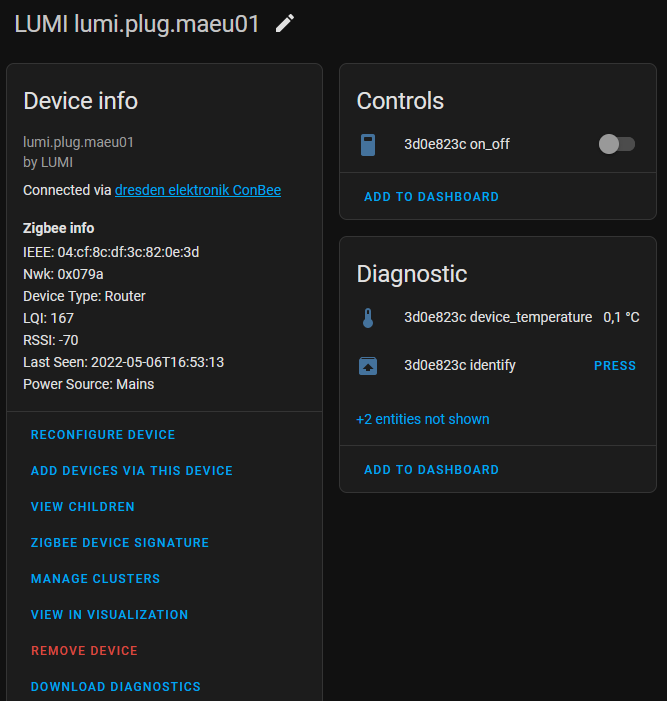This screenshot has height=701, width=667.
Task: Click the red Remove Device button
Action: (84, 650)
